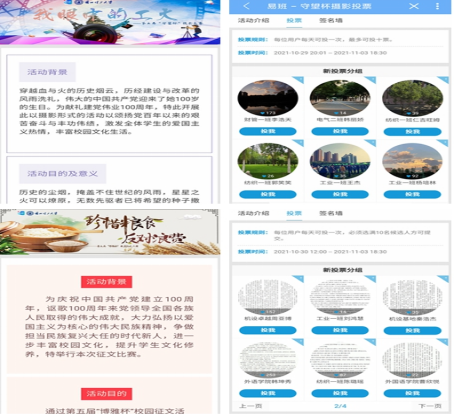Image resolution: width=454 pixels, height=416 pixels.
Task: Tap the back arrow in the blue header
Action: coord(246,6)
